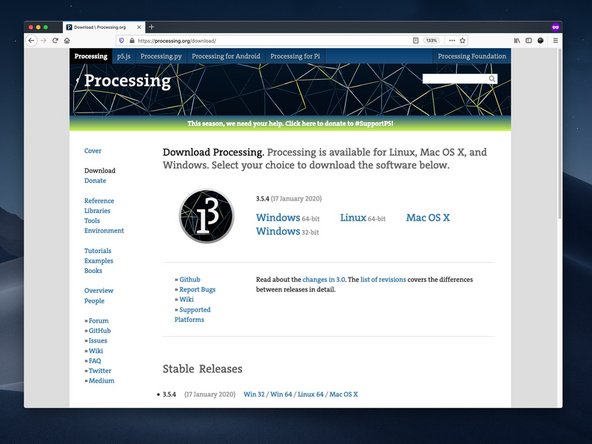This screenshot has width=592, height=444.
Task: Open the Library icon in the toolbar
Action: point(517,40)
